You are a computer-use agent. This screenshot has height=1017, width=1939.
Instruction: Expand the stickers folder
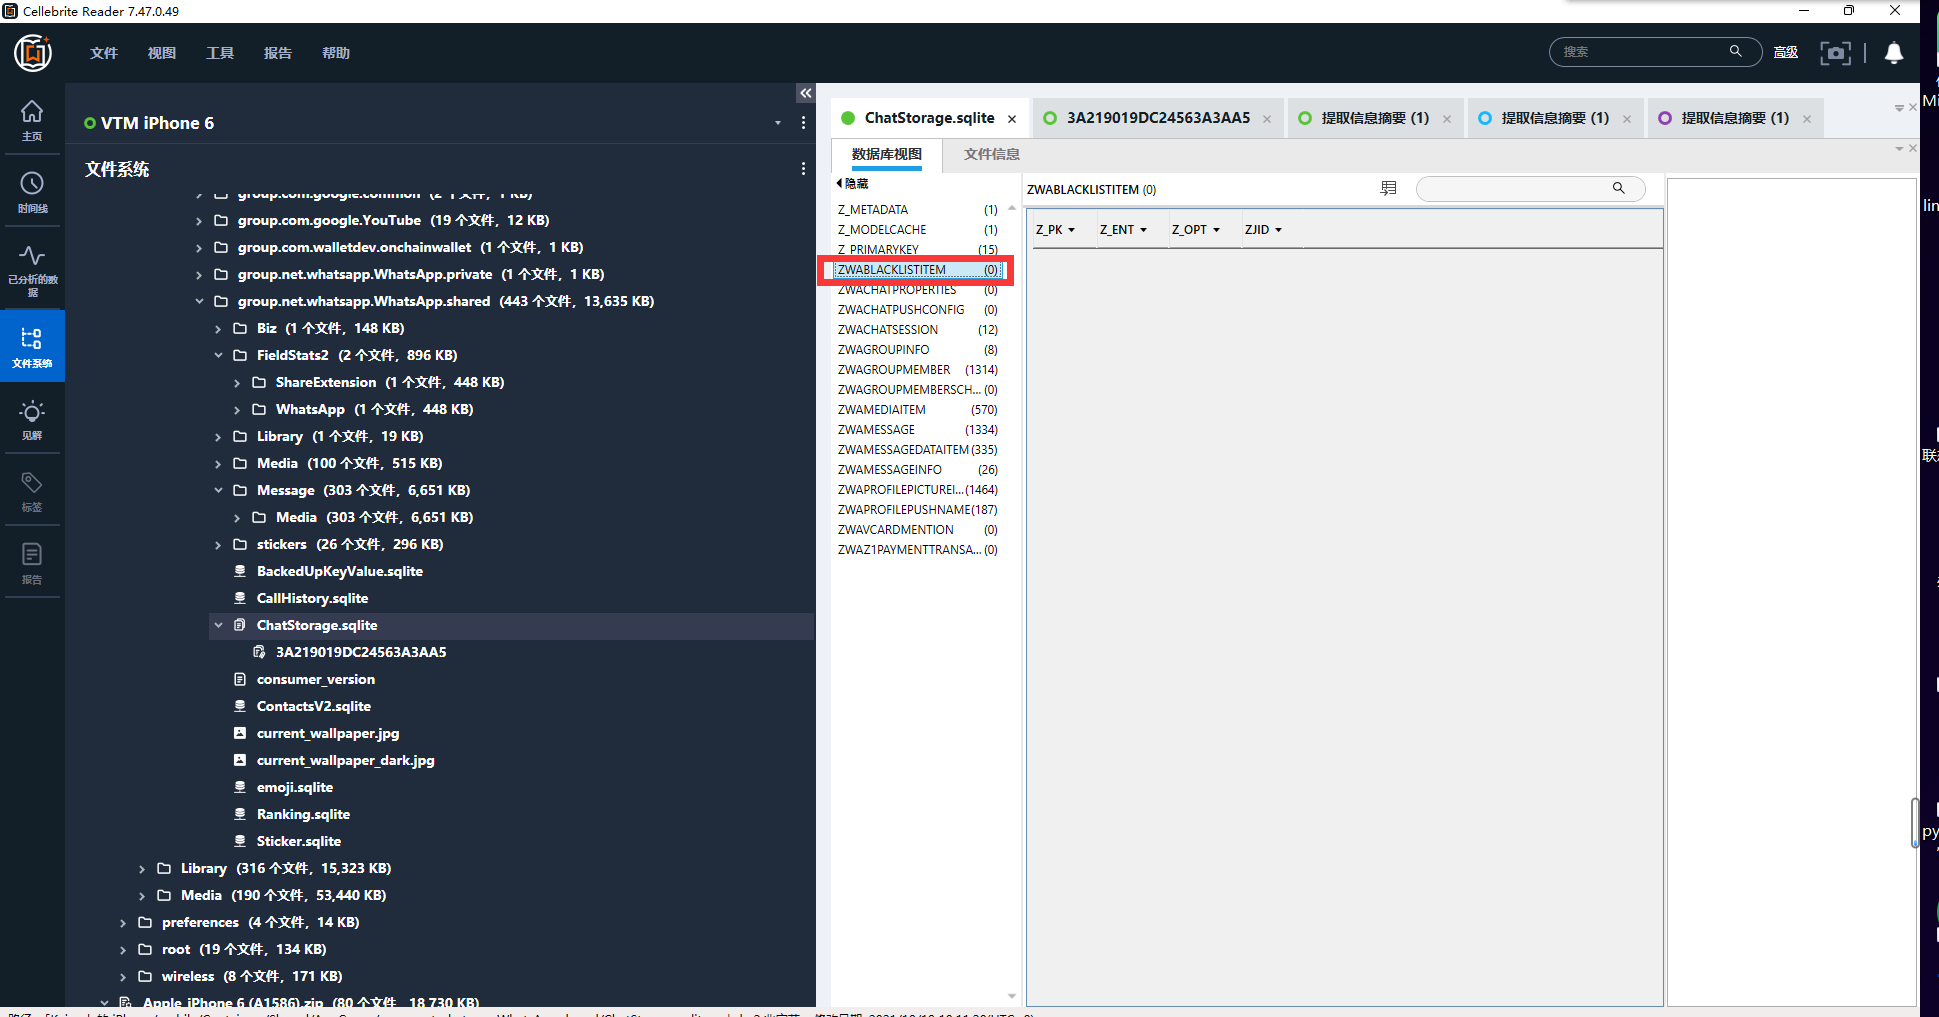218,544
